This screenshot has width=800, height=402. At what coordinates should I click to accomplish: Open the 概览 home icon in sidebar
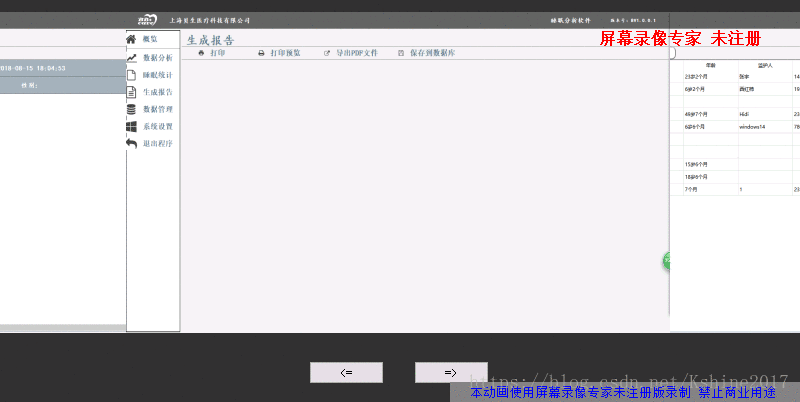pos(131,39)
